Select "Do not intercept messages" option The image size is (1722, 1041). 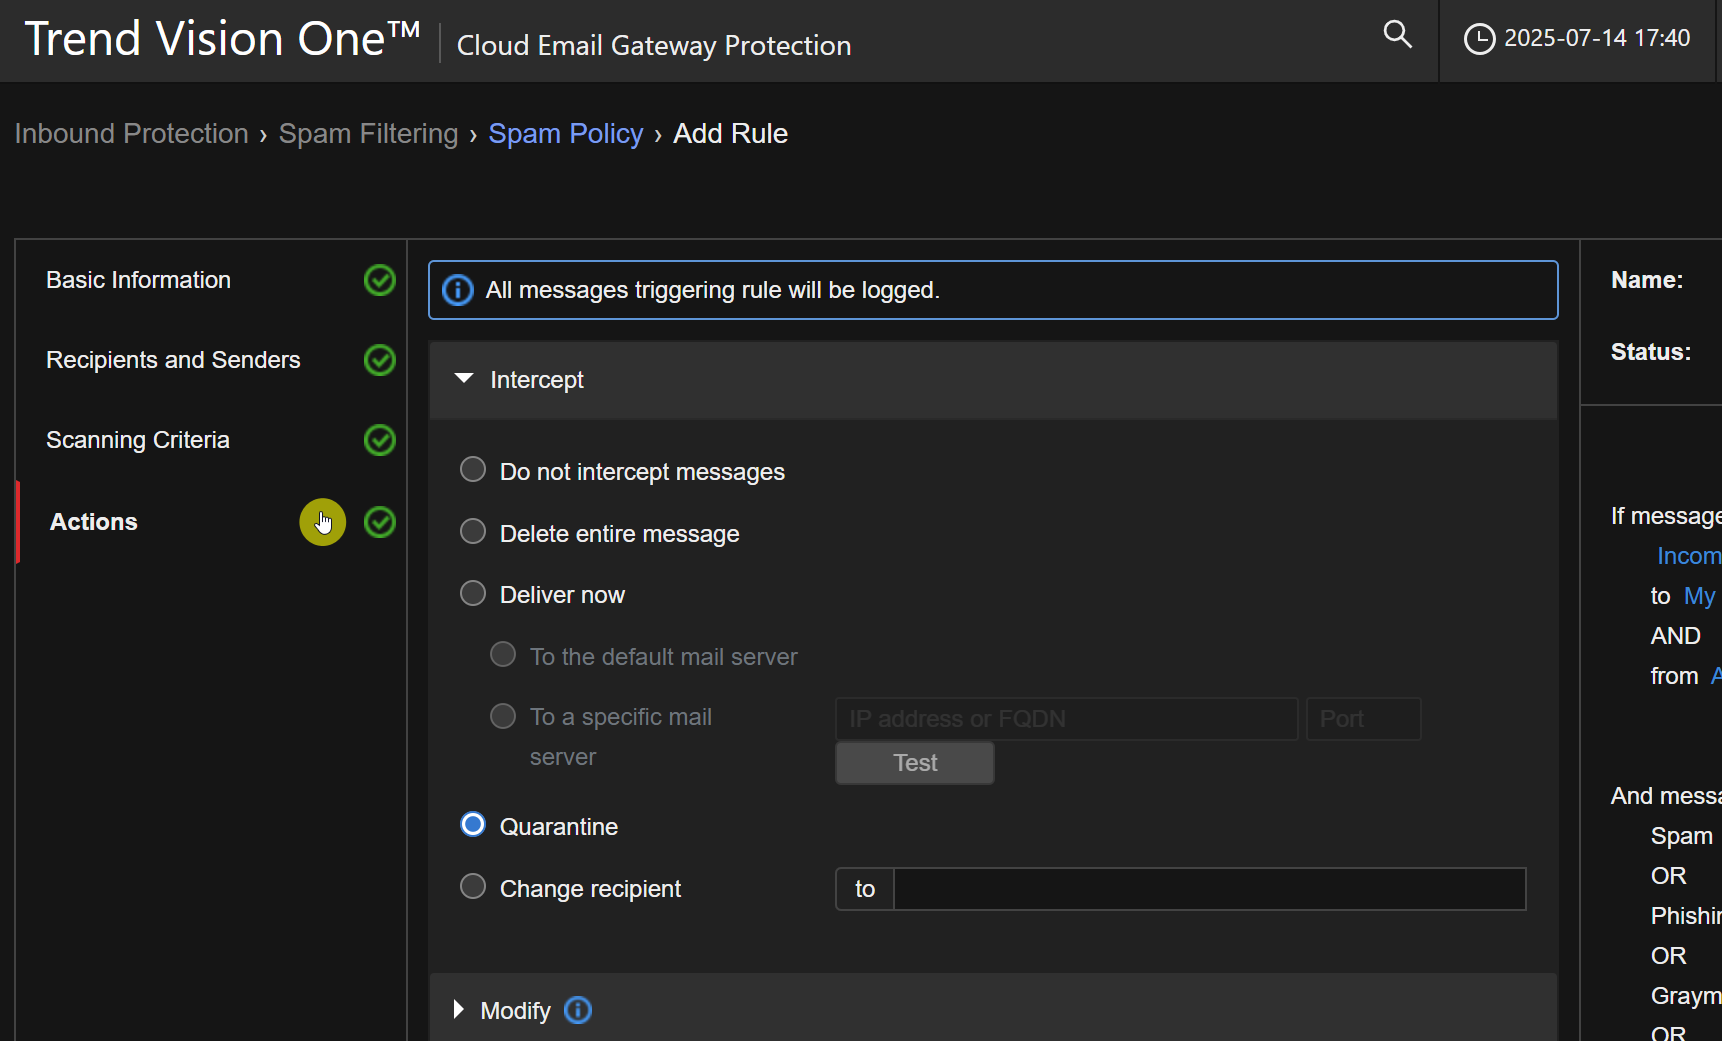[473, 470]
